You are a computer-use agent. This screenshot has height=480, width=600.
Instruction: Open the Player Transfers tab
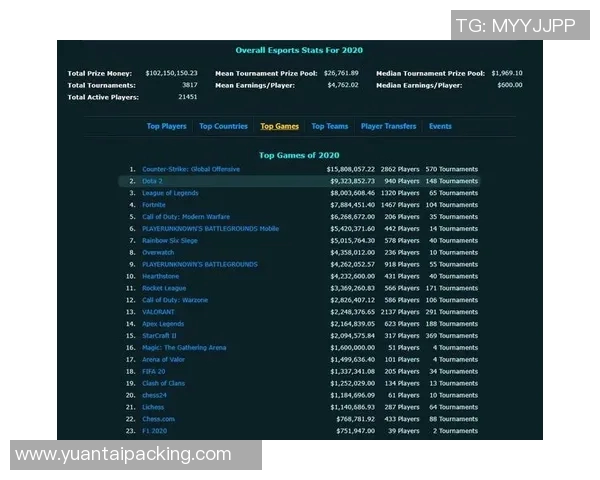[388, 127]
